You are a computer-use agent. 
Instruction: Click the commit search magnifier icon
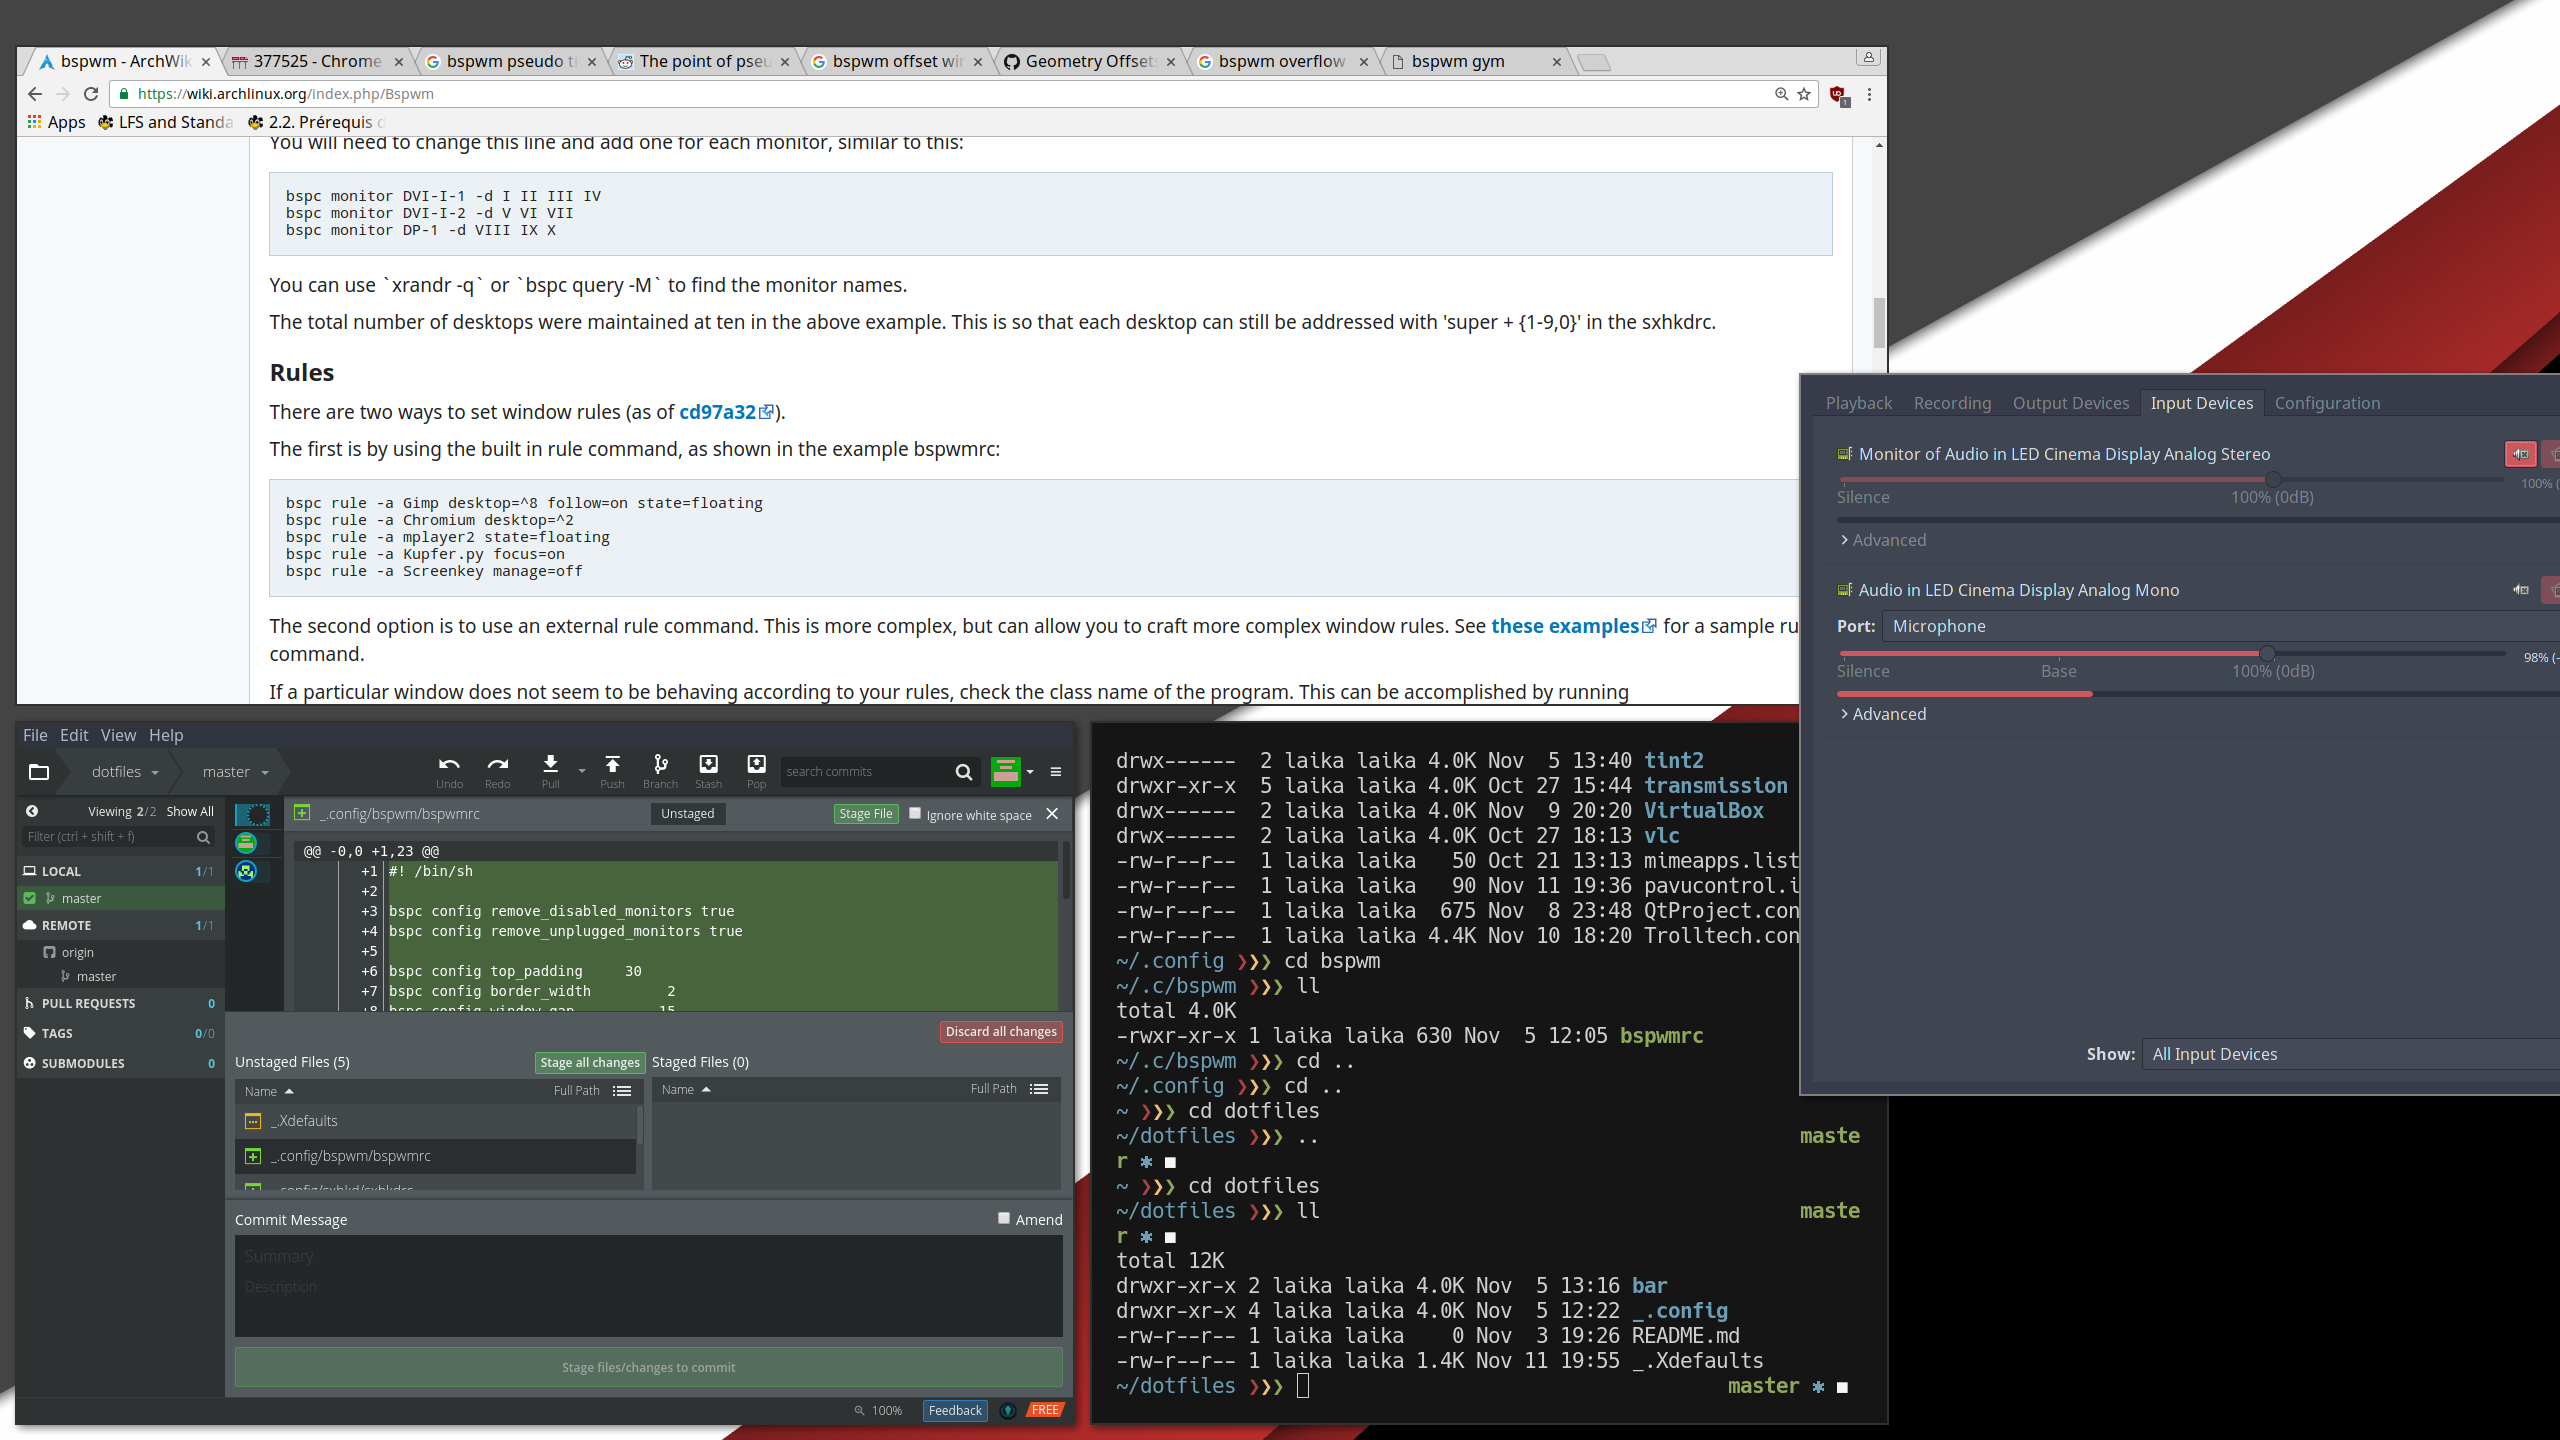[x=963, y=772]
